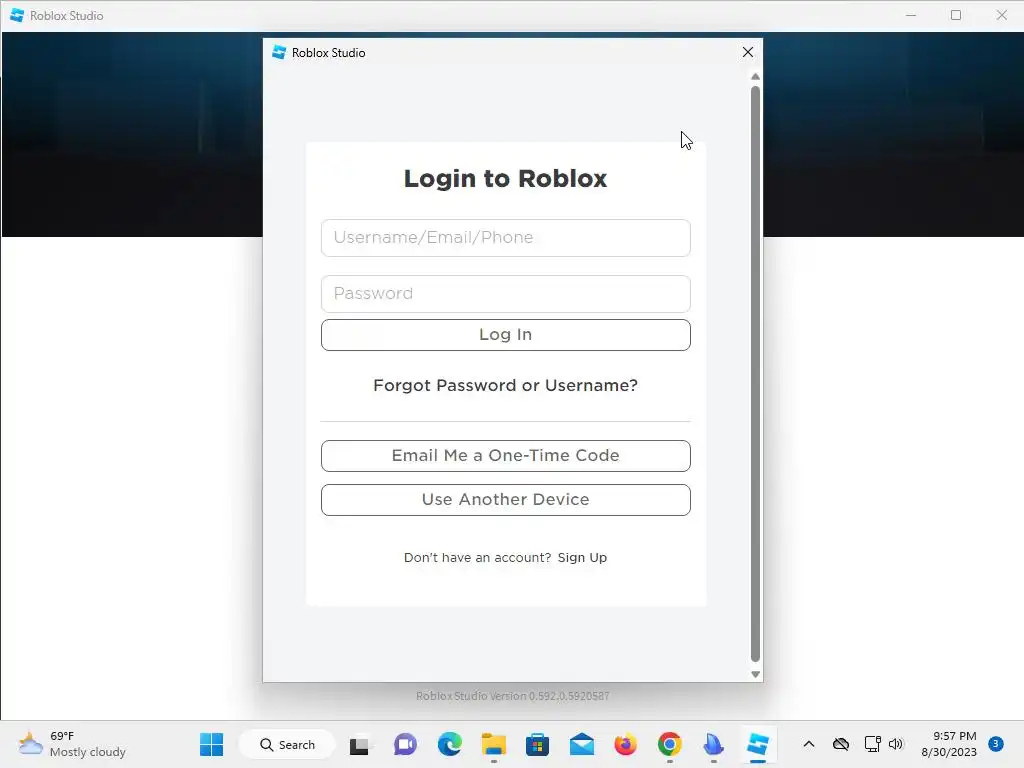Image resolution: width=1024 pixels, height=768 pixels.
Task: Open the blue feather app in taskbar
Action: pyautogui.click(x=713, y=744)
